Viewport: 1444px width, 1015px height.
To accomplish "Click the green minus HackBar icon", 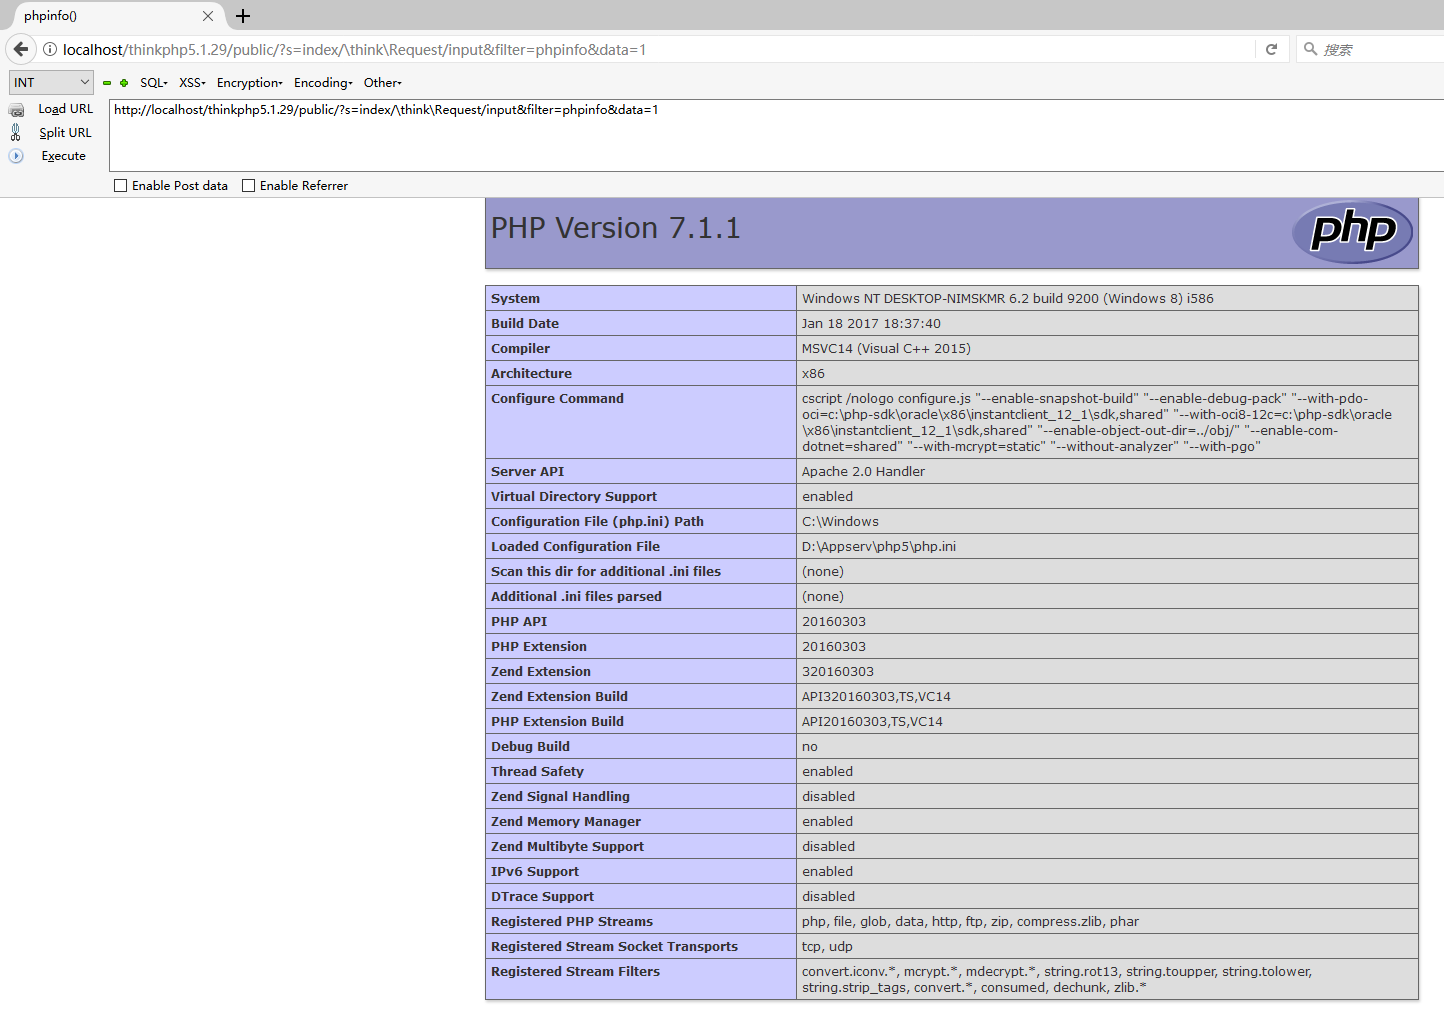I will (107, 83).
